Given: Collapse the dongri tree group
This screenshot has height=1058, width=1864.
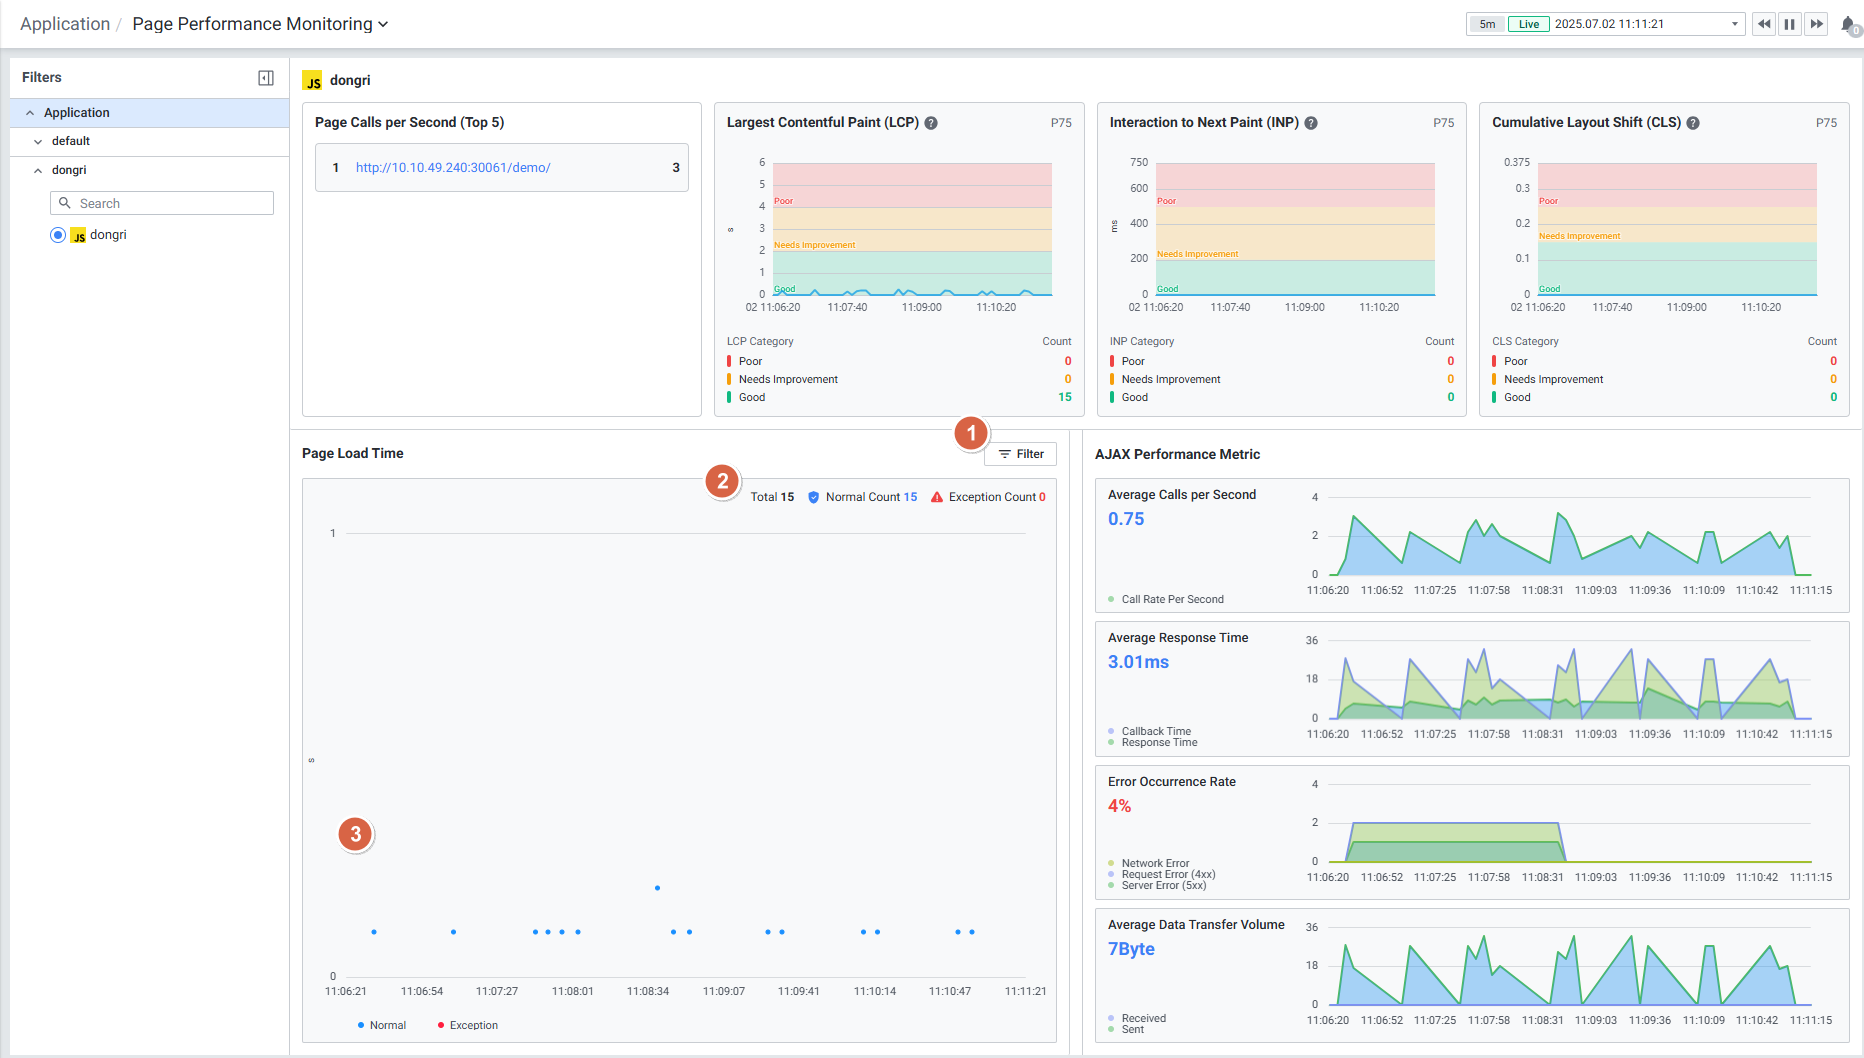Looking at the screenshot, I should click(x=38, y=171).
